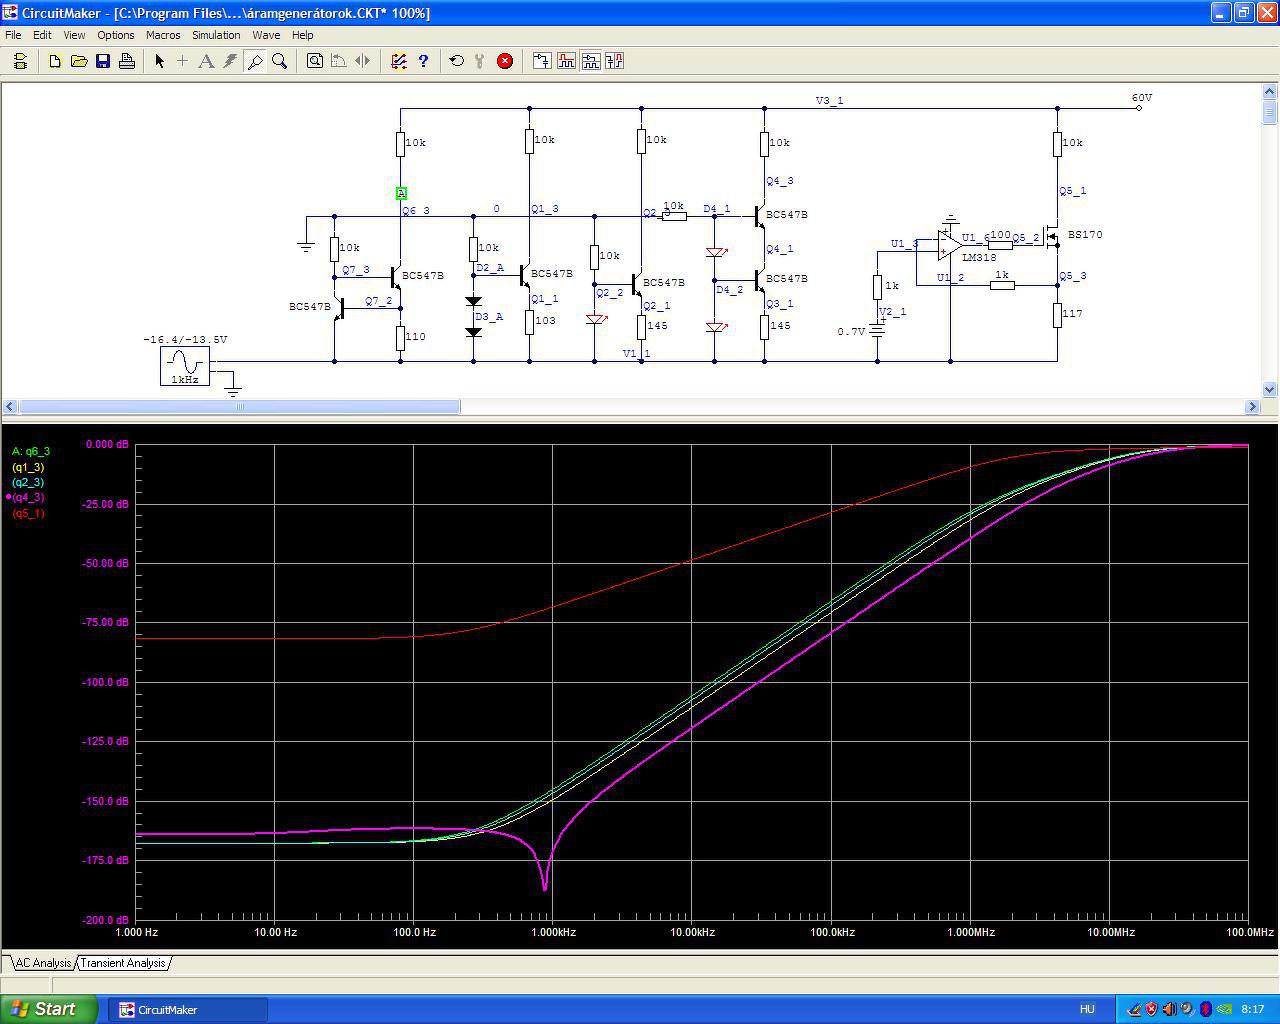Toggle the panel display toolbar icon

pos(20,61)
